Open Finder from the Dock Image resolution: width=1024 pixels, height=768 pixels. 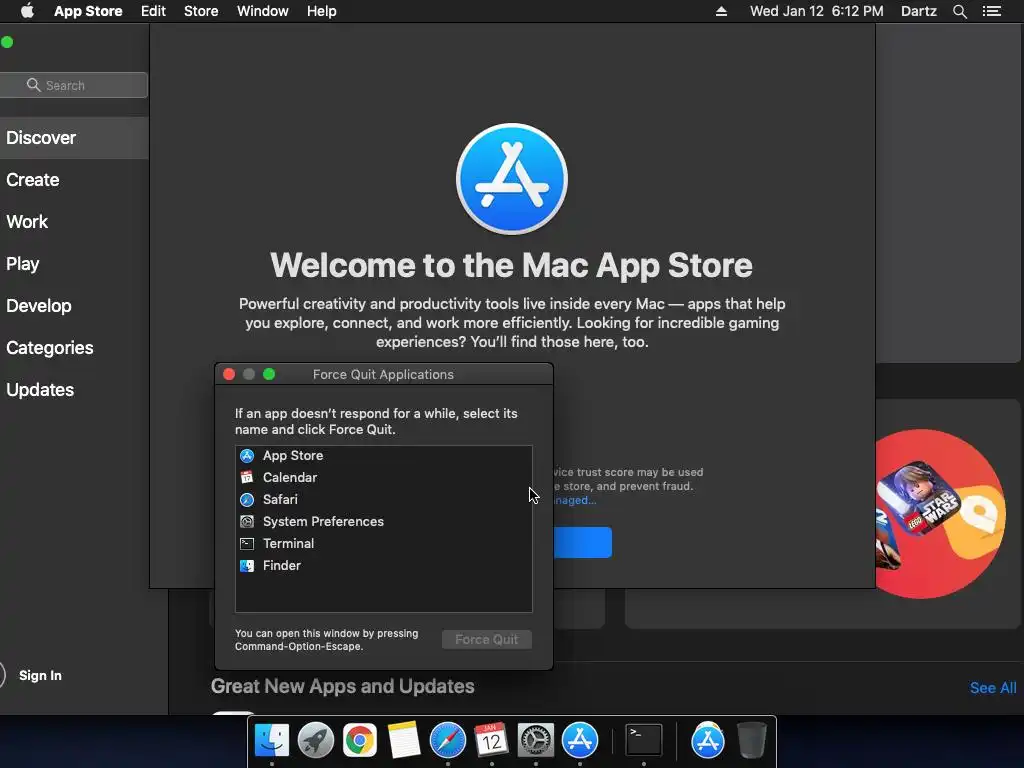tap(272, 740)
